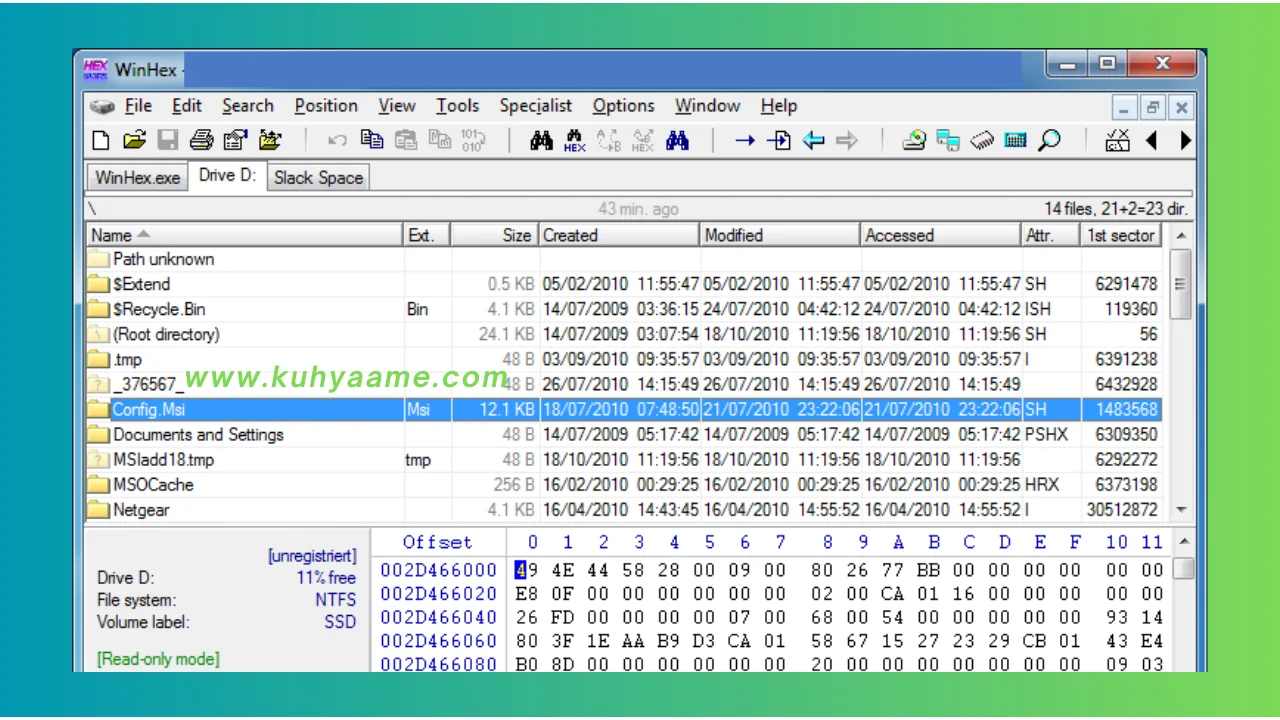
Task: Click the black right triangle icon
Action: [x=1186, y=141]
